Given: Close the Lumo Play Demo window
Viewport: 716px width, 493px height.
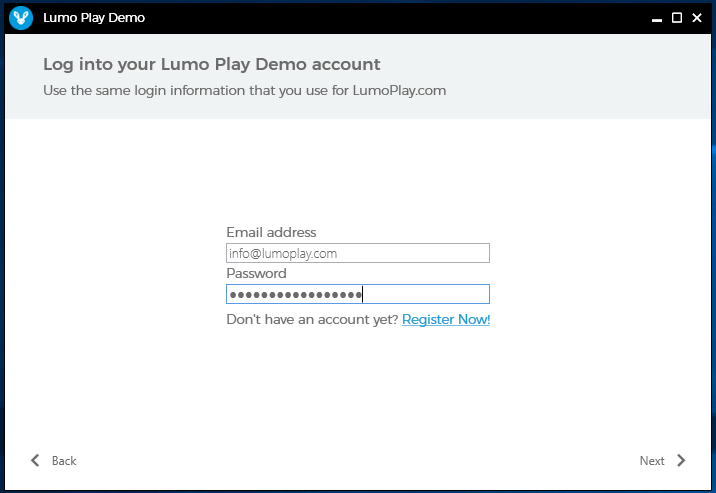Looking at the screenshot, I should coord(697,18).
